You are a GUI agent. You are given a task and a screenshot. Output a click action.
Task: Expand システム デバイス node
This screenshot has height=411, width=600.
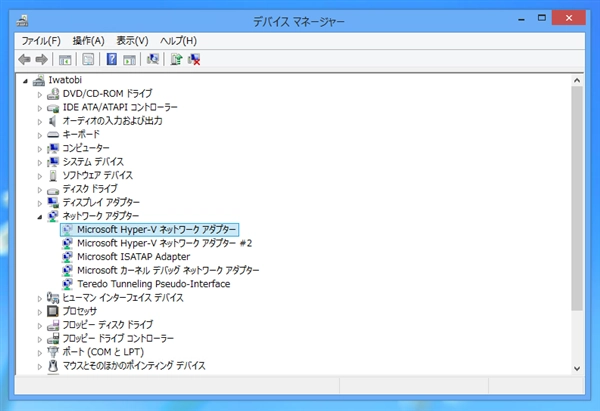tap(39, 162)
